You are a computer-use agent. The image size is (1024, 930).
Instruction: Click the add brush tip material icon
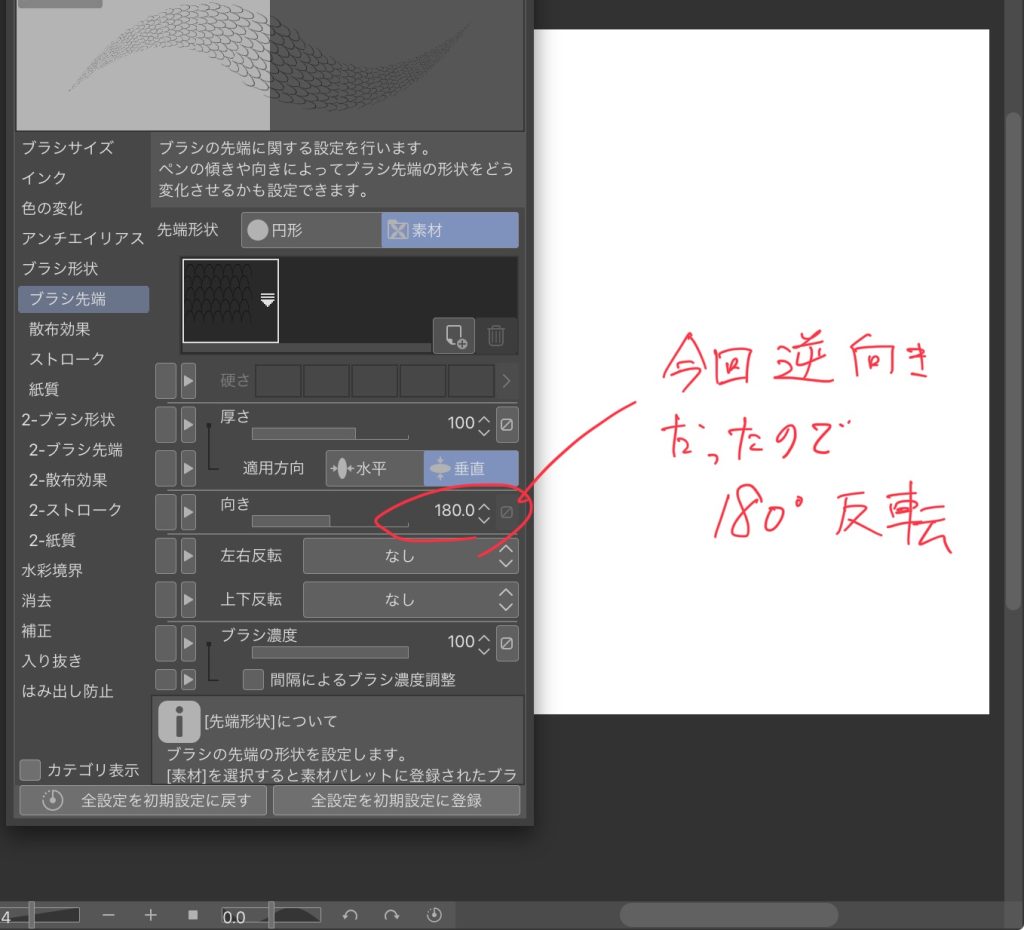click(x=453, y=336)
